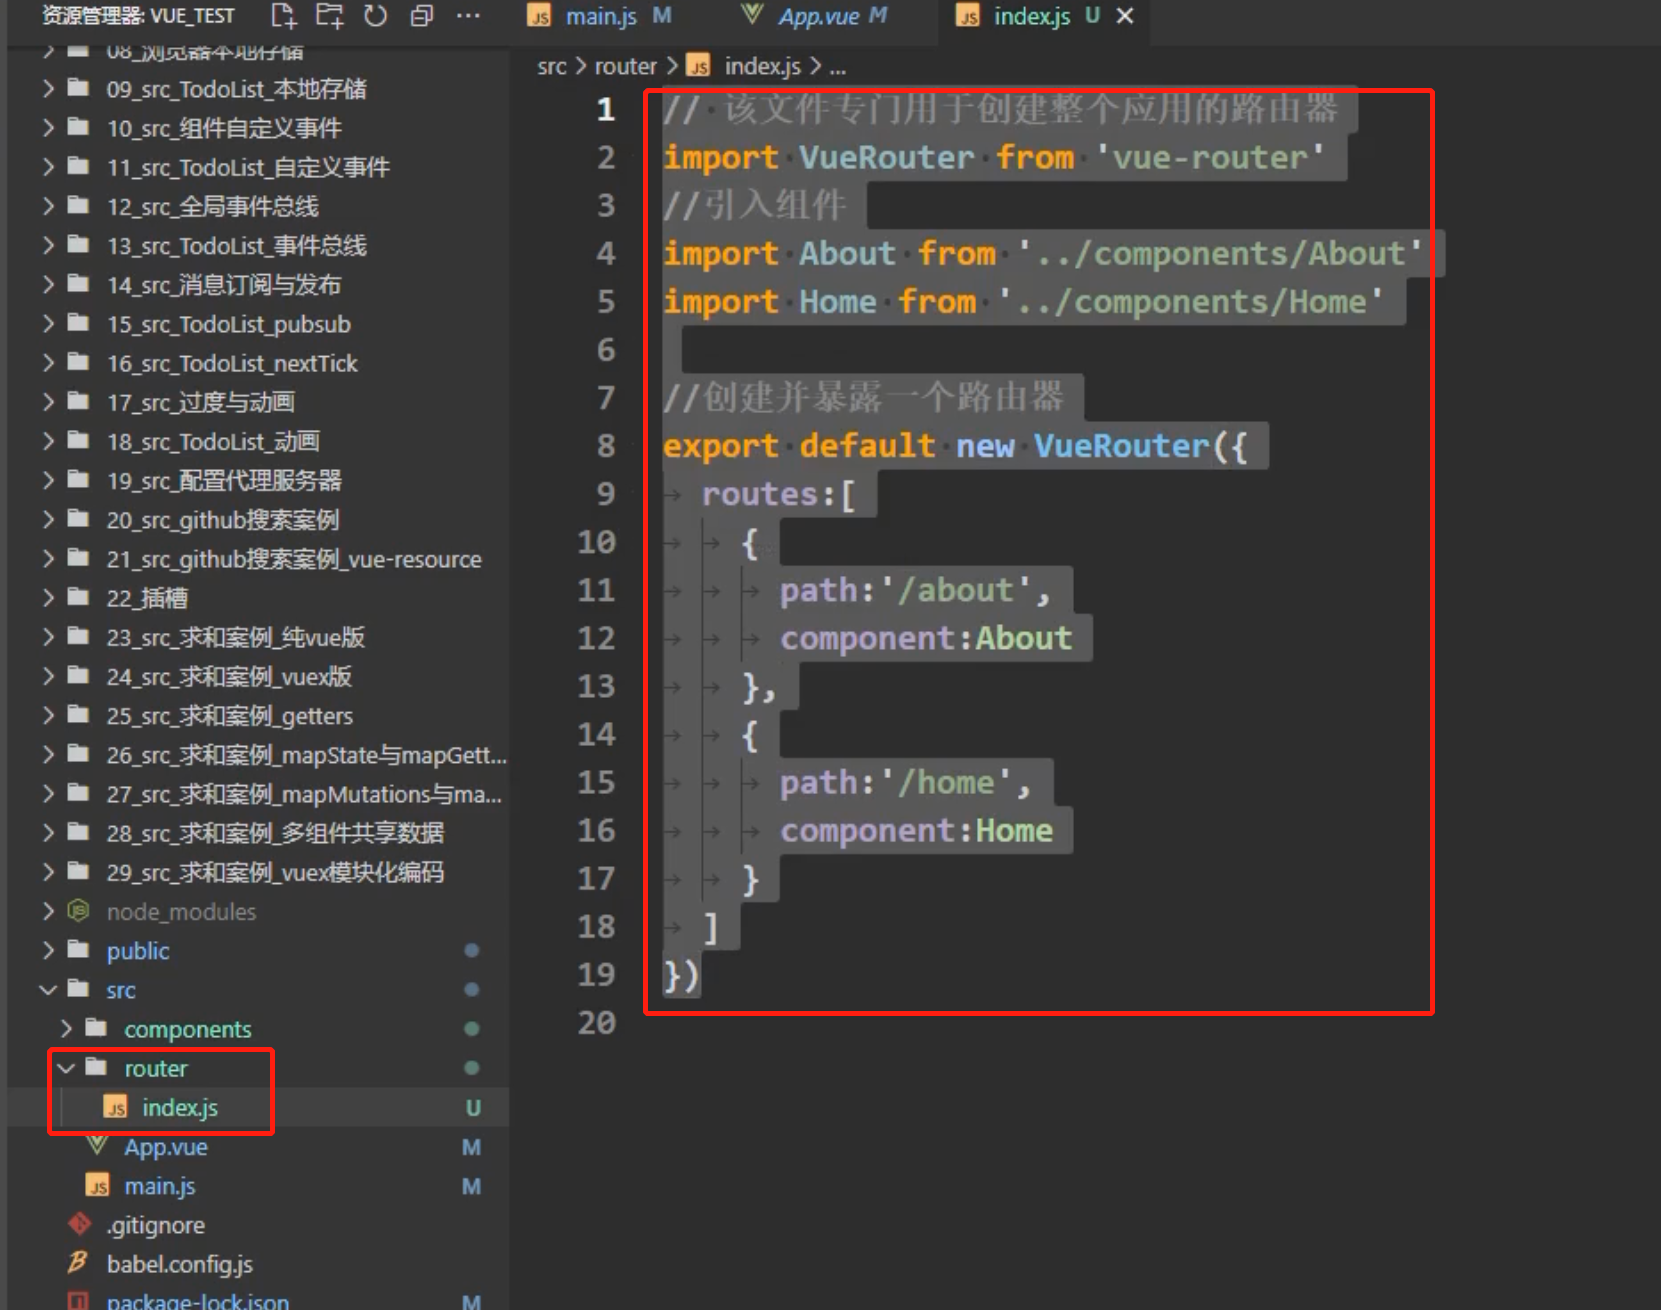
Task: Open main.js in the file tree
Action: pos(160,1186)
